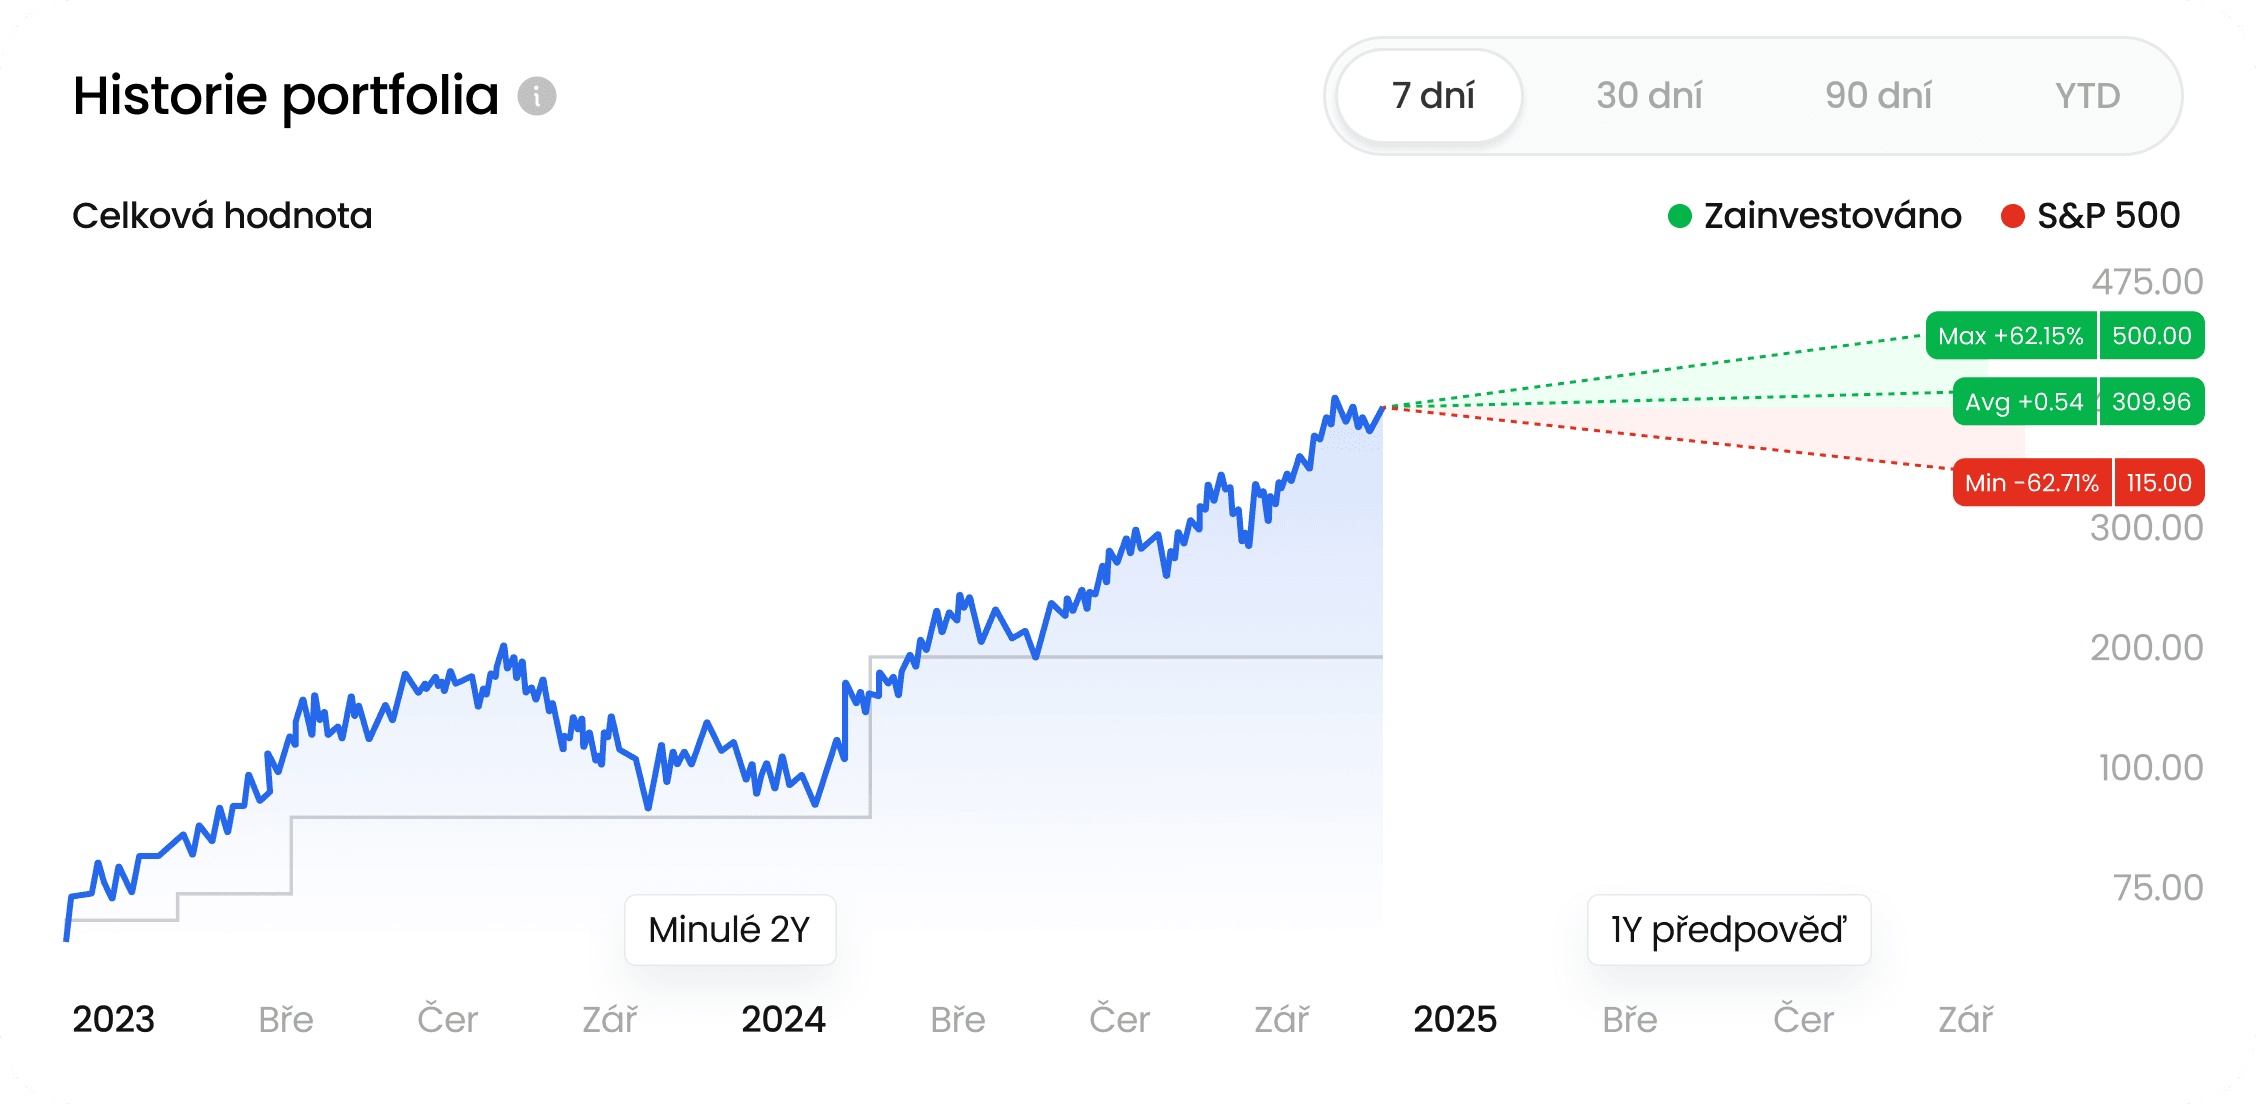Click the Max +62.15% forecast badge
Image resolution: width=2256 pixels, height=1104 pixels.
[x=2011, y=336]
